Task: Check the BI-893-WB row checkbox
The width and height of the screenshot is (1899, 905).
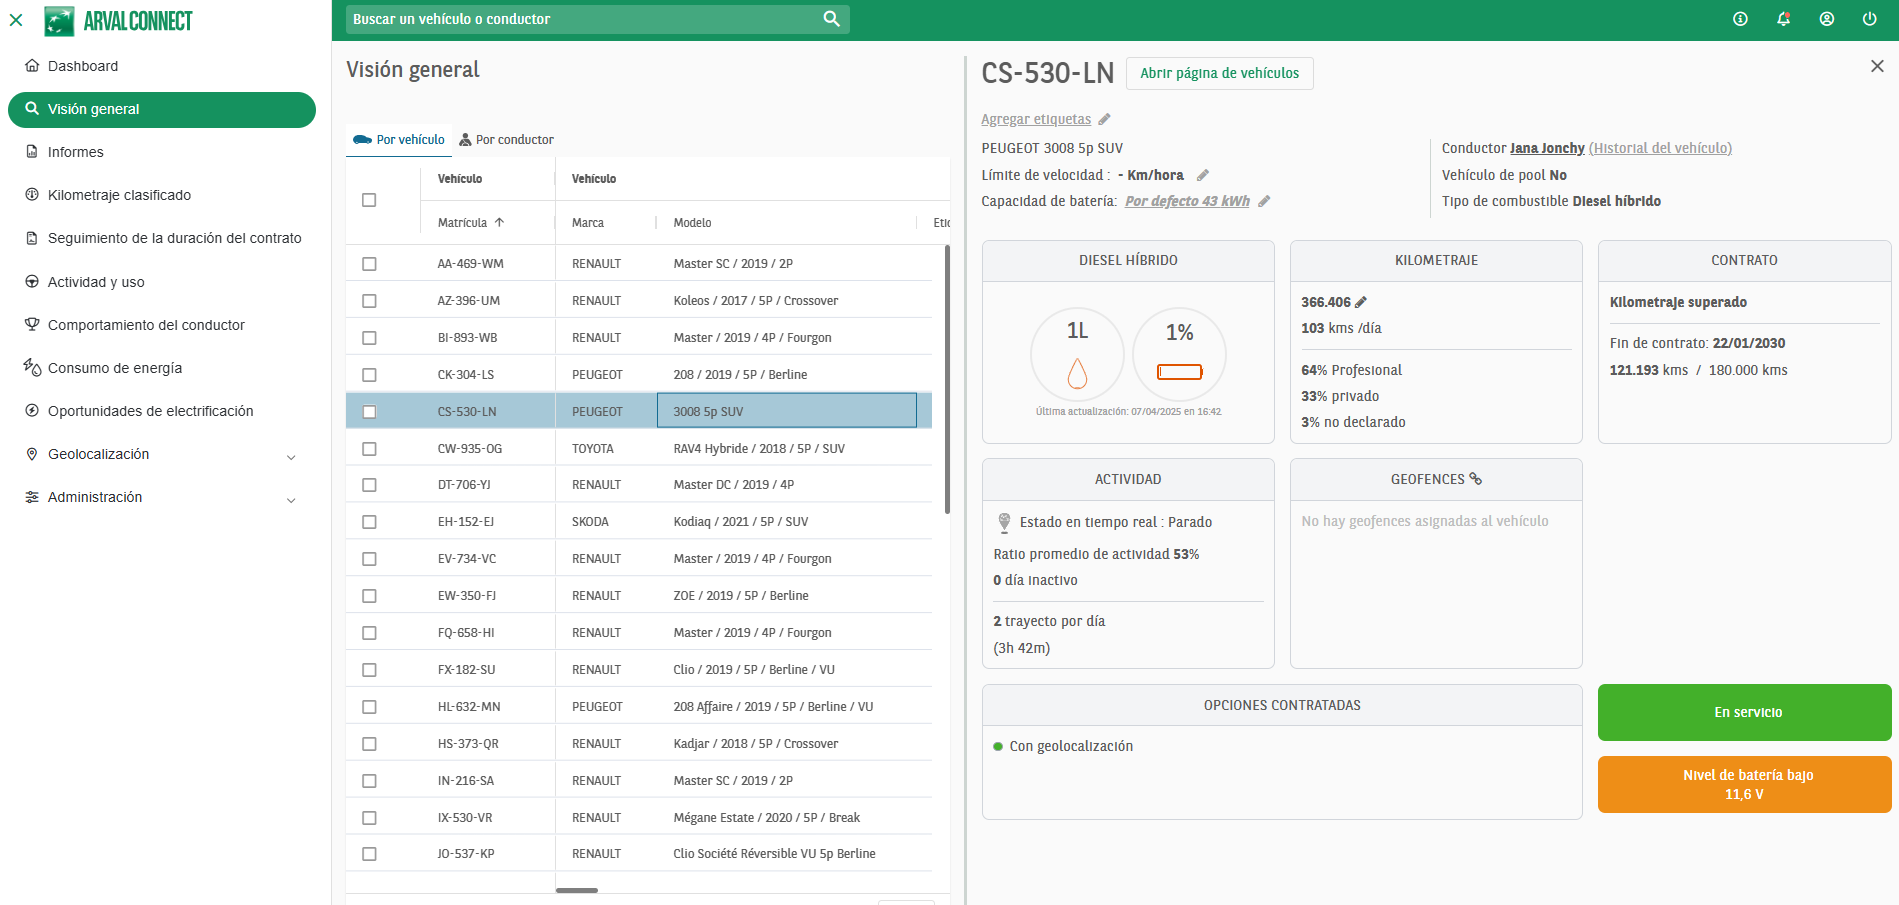Action: coord(369,338)
